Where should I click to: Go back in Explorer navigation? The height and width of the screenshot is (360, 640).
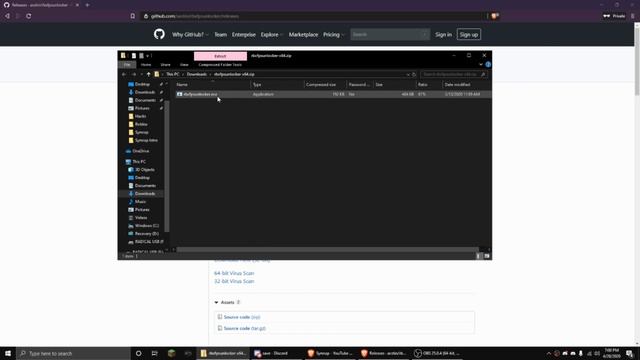tap(124, 74)
